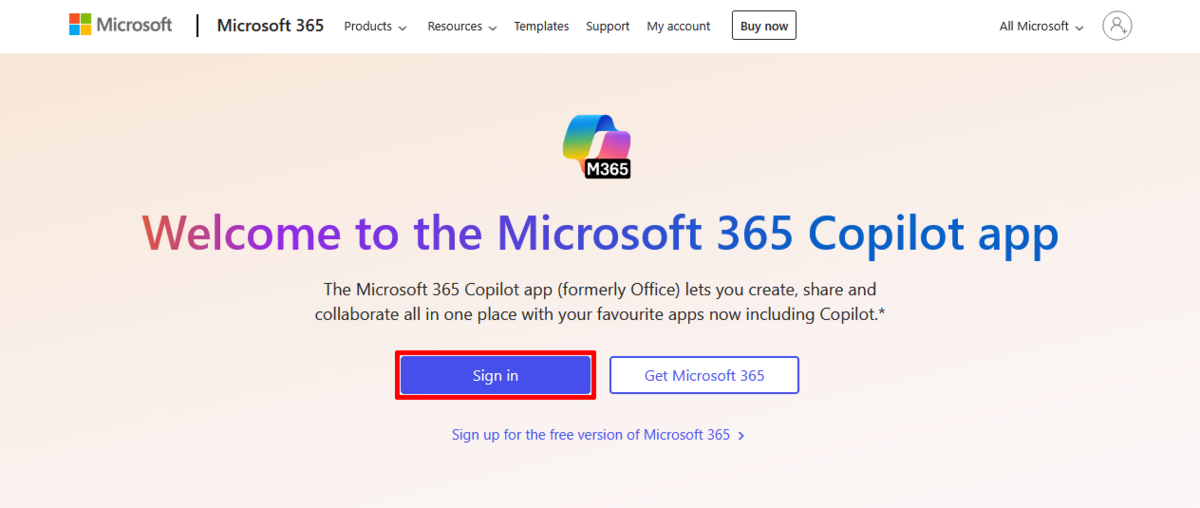This screenshot has height=508, width=1200.
Task: Expand the All Microsoft dropdown
Action: tap(1041, 26)
